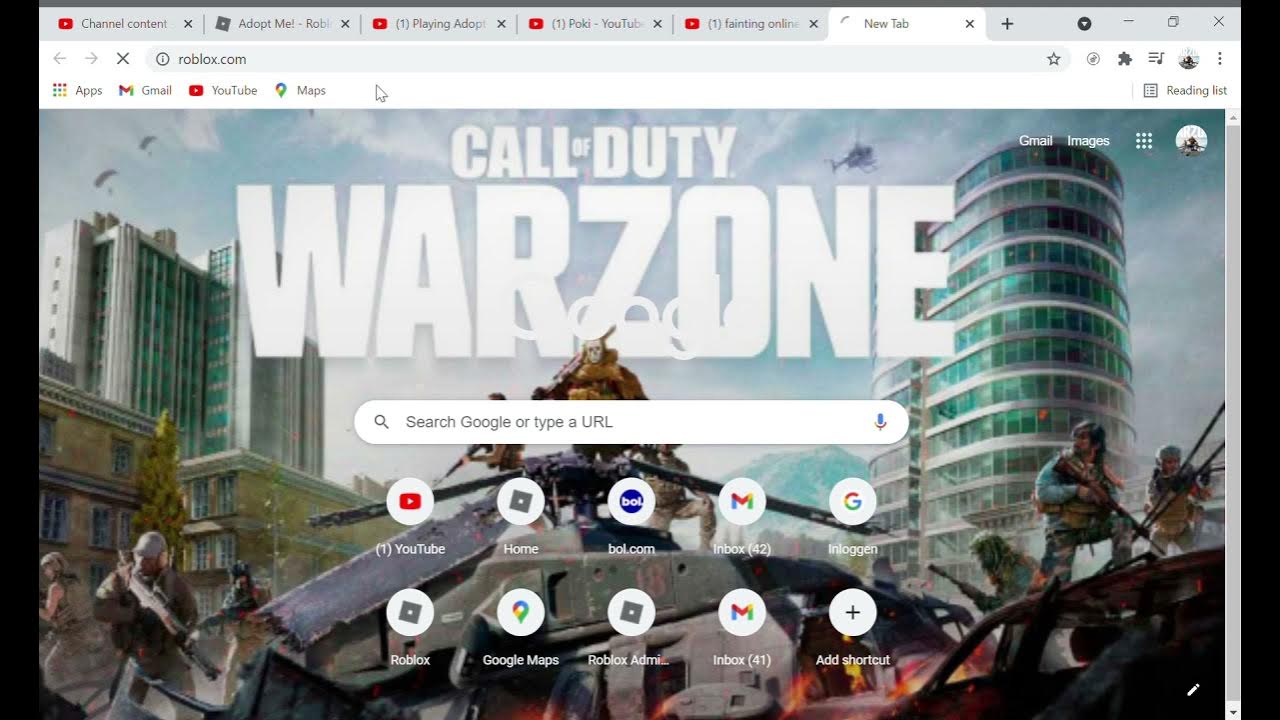
Task: Open the tab search dropdown arrow
Action: pos(1085,23)
